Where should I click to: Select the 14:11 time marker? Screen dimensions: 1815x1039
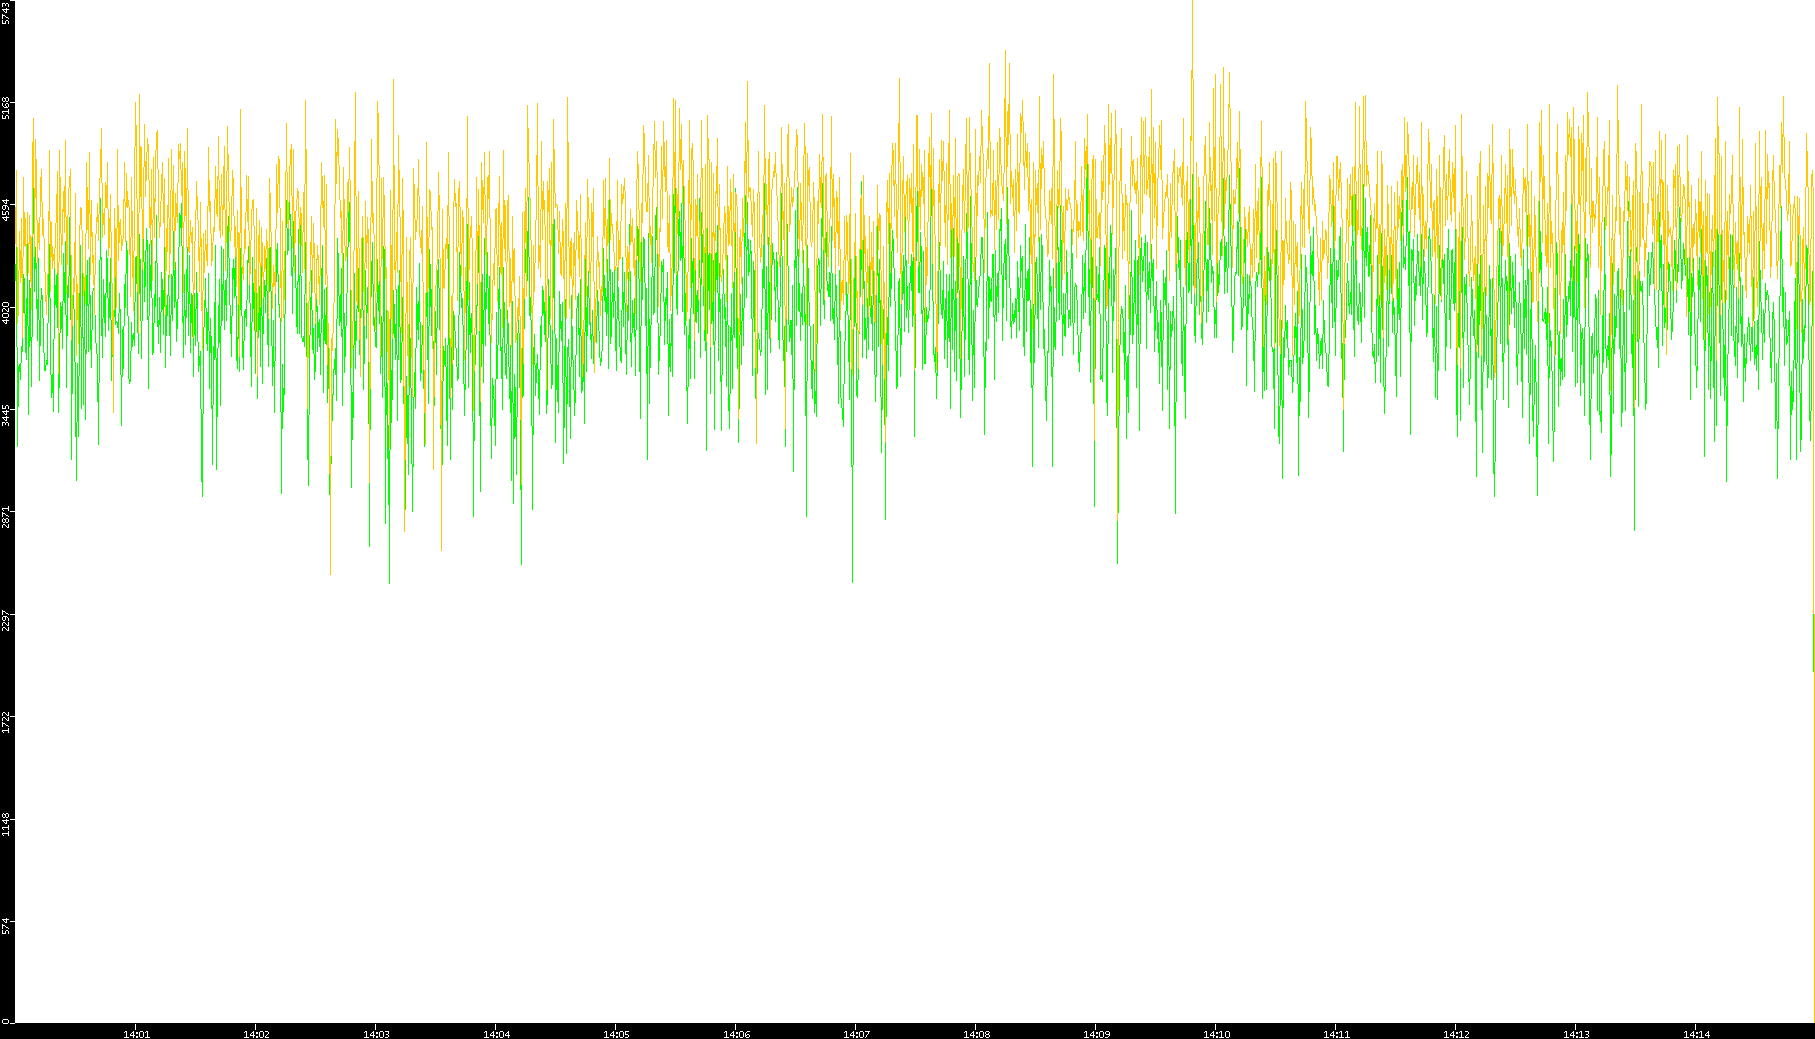coord(1336,1034)
